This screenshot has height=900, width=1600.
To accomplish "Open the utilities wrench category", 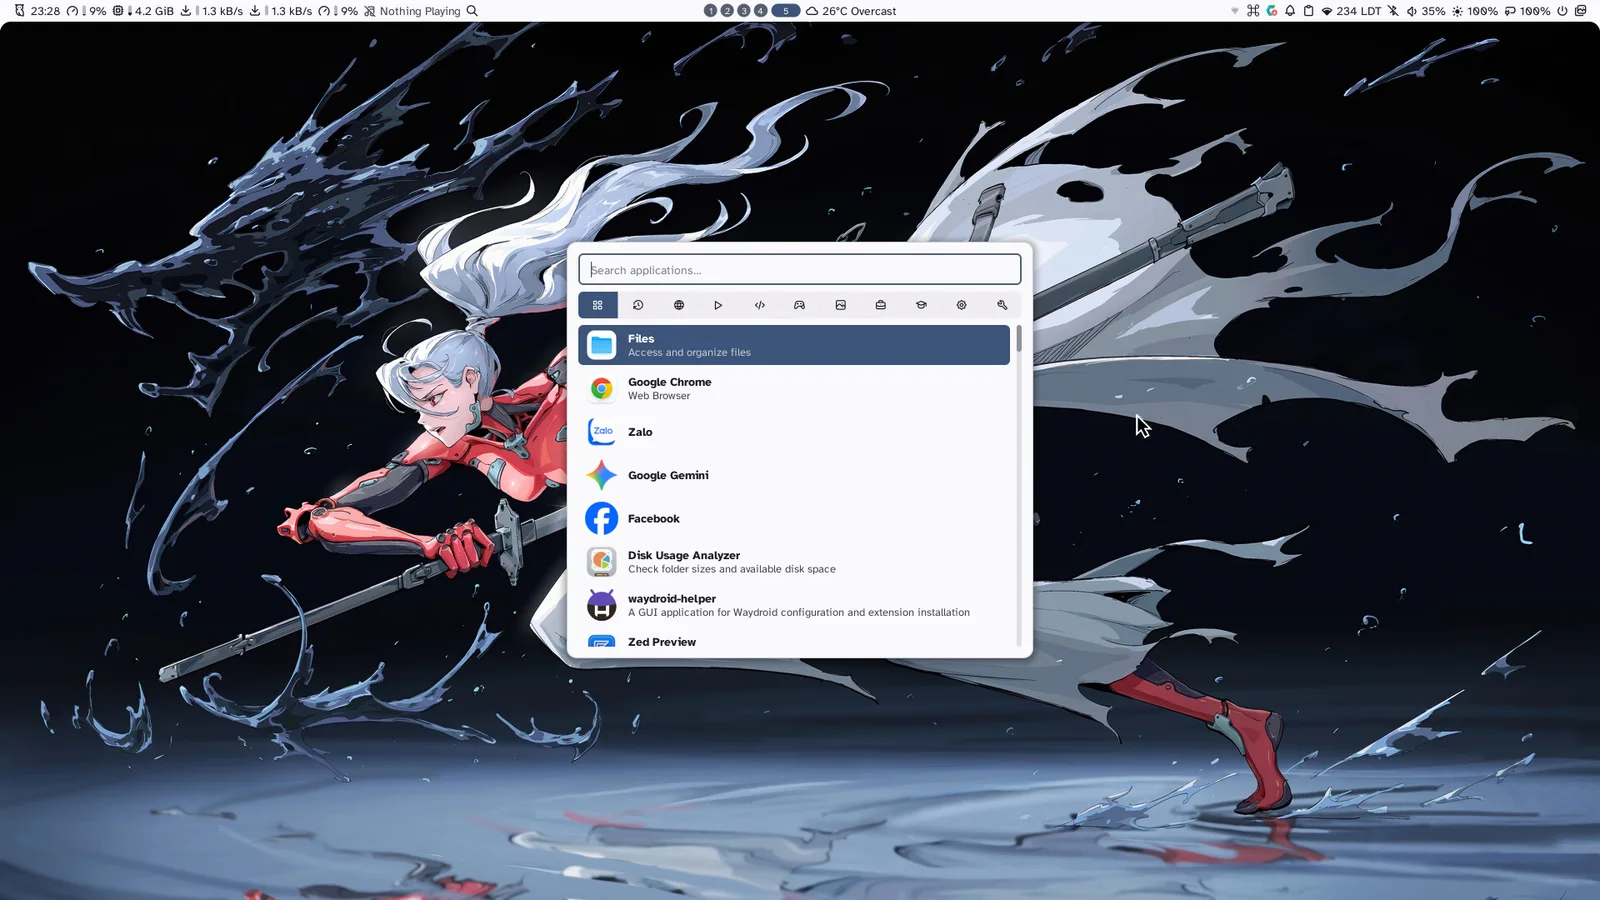I will pyautogui.click(x=1002, y=305).
